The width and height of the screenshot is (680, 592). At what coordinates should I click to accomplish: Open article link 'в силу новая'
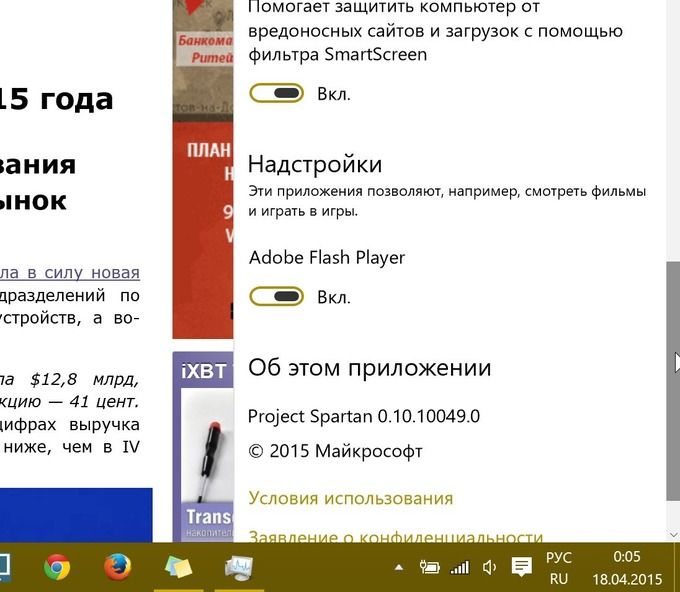click(70, 273)
